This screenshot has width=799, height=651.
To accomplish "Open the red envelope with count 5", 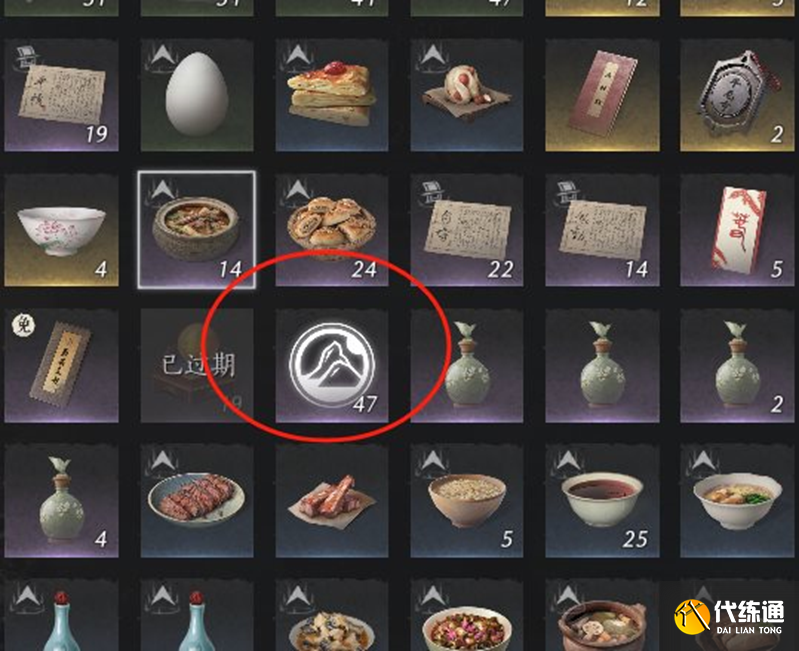I will point(737,230).
